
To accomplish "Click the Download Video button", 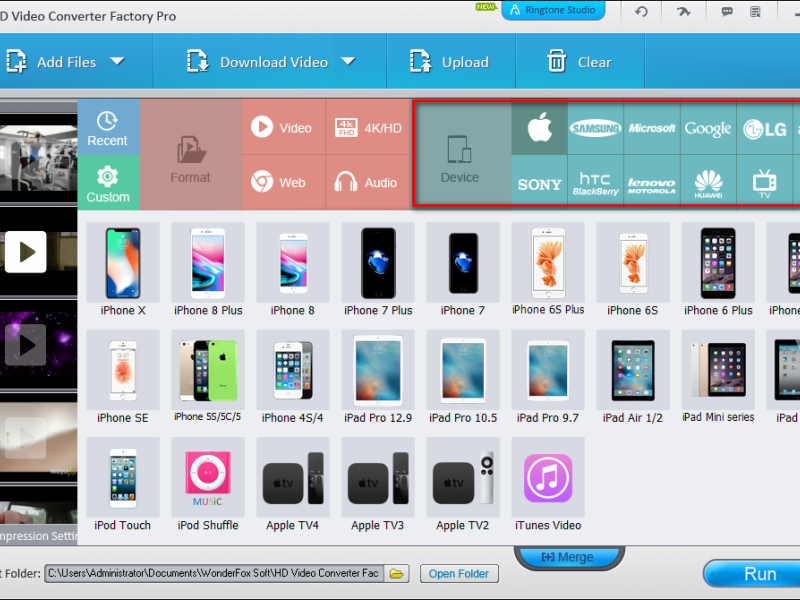I will coord(257,62).
